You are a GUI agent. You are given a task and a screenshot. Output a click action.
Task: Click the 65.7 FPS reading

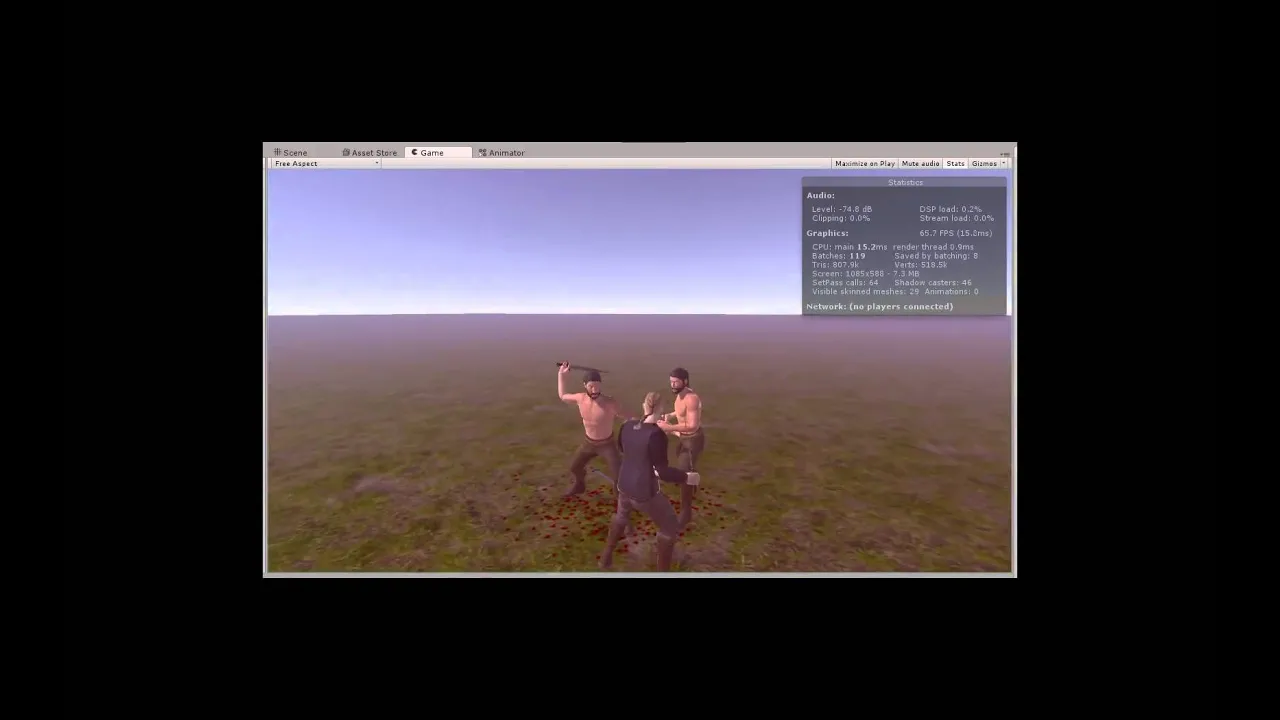tap(956, 233)
